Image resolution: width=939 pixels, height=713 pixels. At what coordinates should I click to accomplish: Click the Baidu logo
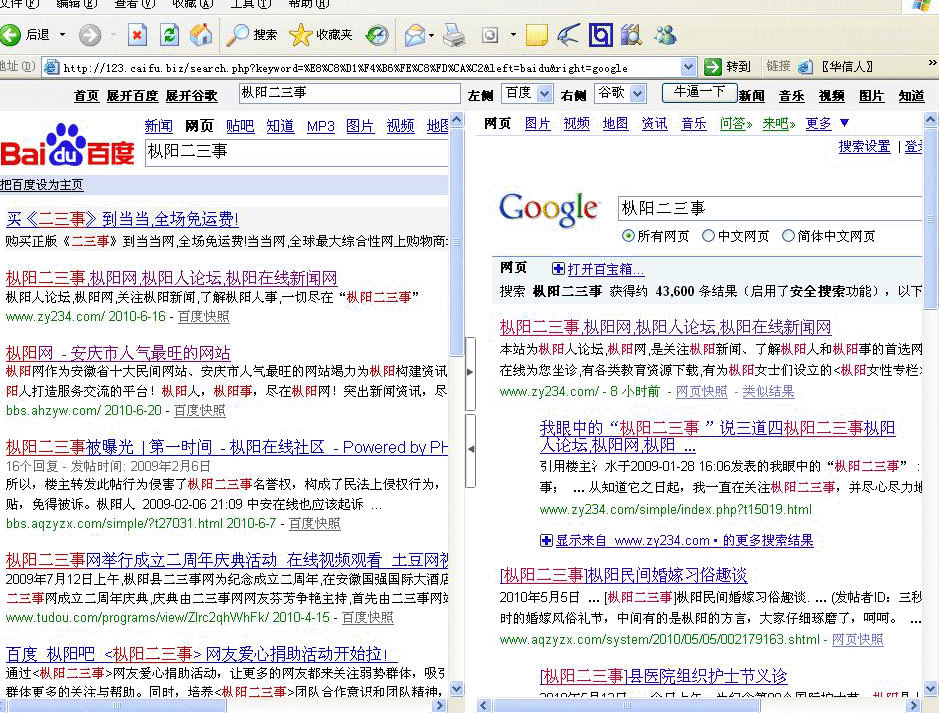click(67, 145)
